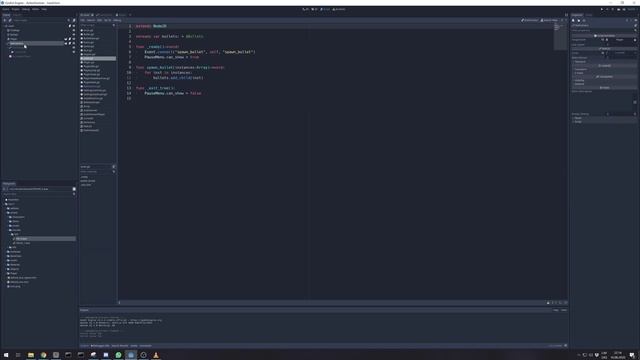Toggle visibility of the Player node
Image resolution: width=640 pixels, height=360 pixels.
[74, 39]
